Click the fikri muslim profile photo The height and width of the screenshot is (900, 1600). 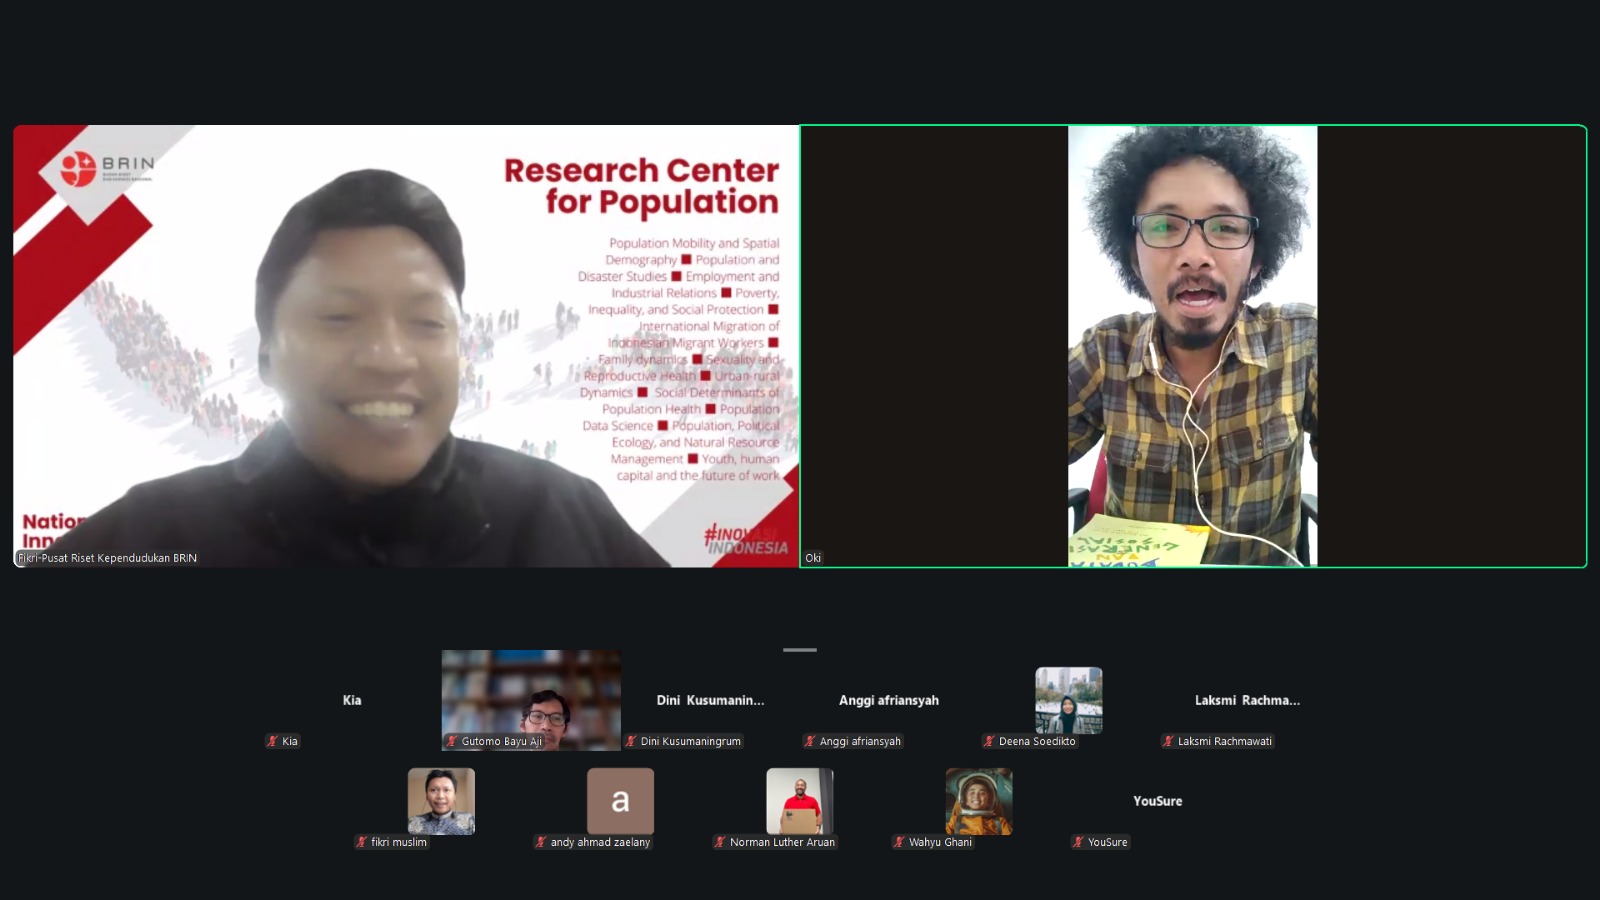(441, 801)
